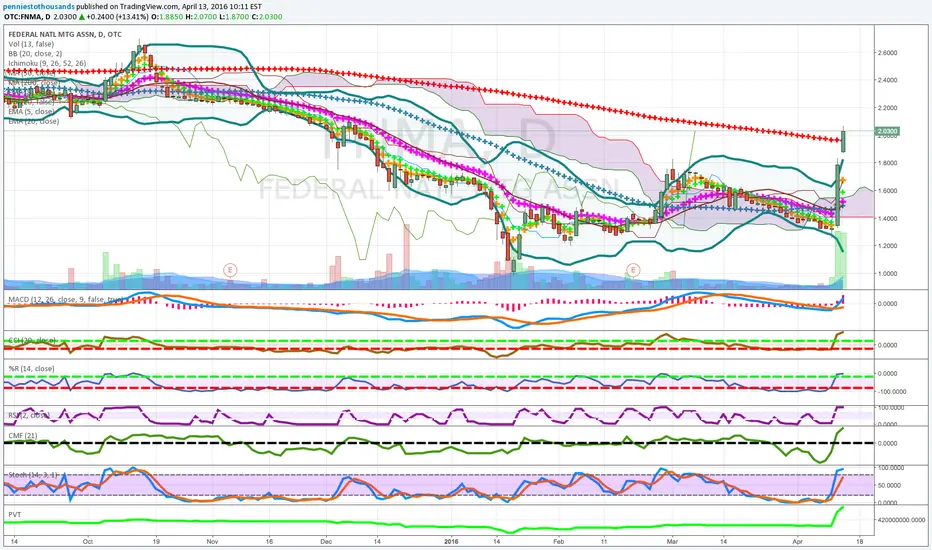Click the 1.4000 price axis label
The image size is (932, 550).
point(887,219)
